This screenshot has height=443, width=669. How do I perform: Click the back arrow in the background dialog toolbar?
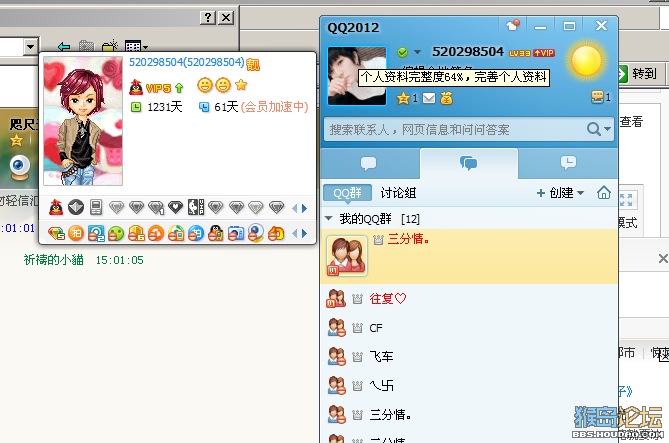coord(64,46)
